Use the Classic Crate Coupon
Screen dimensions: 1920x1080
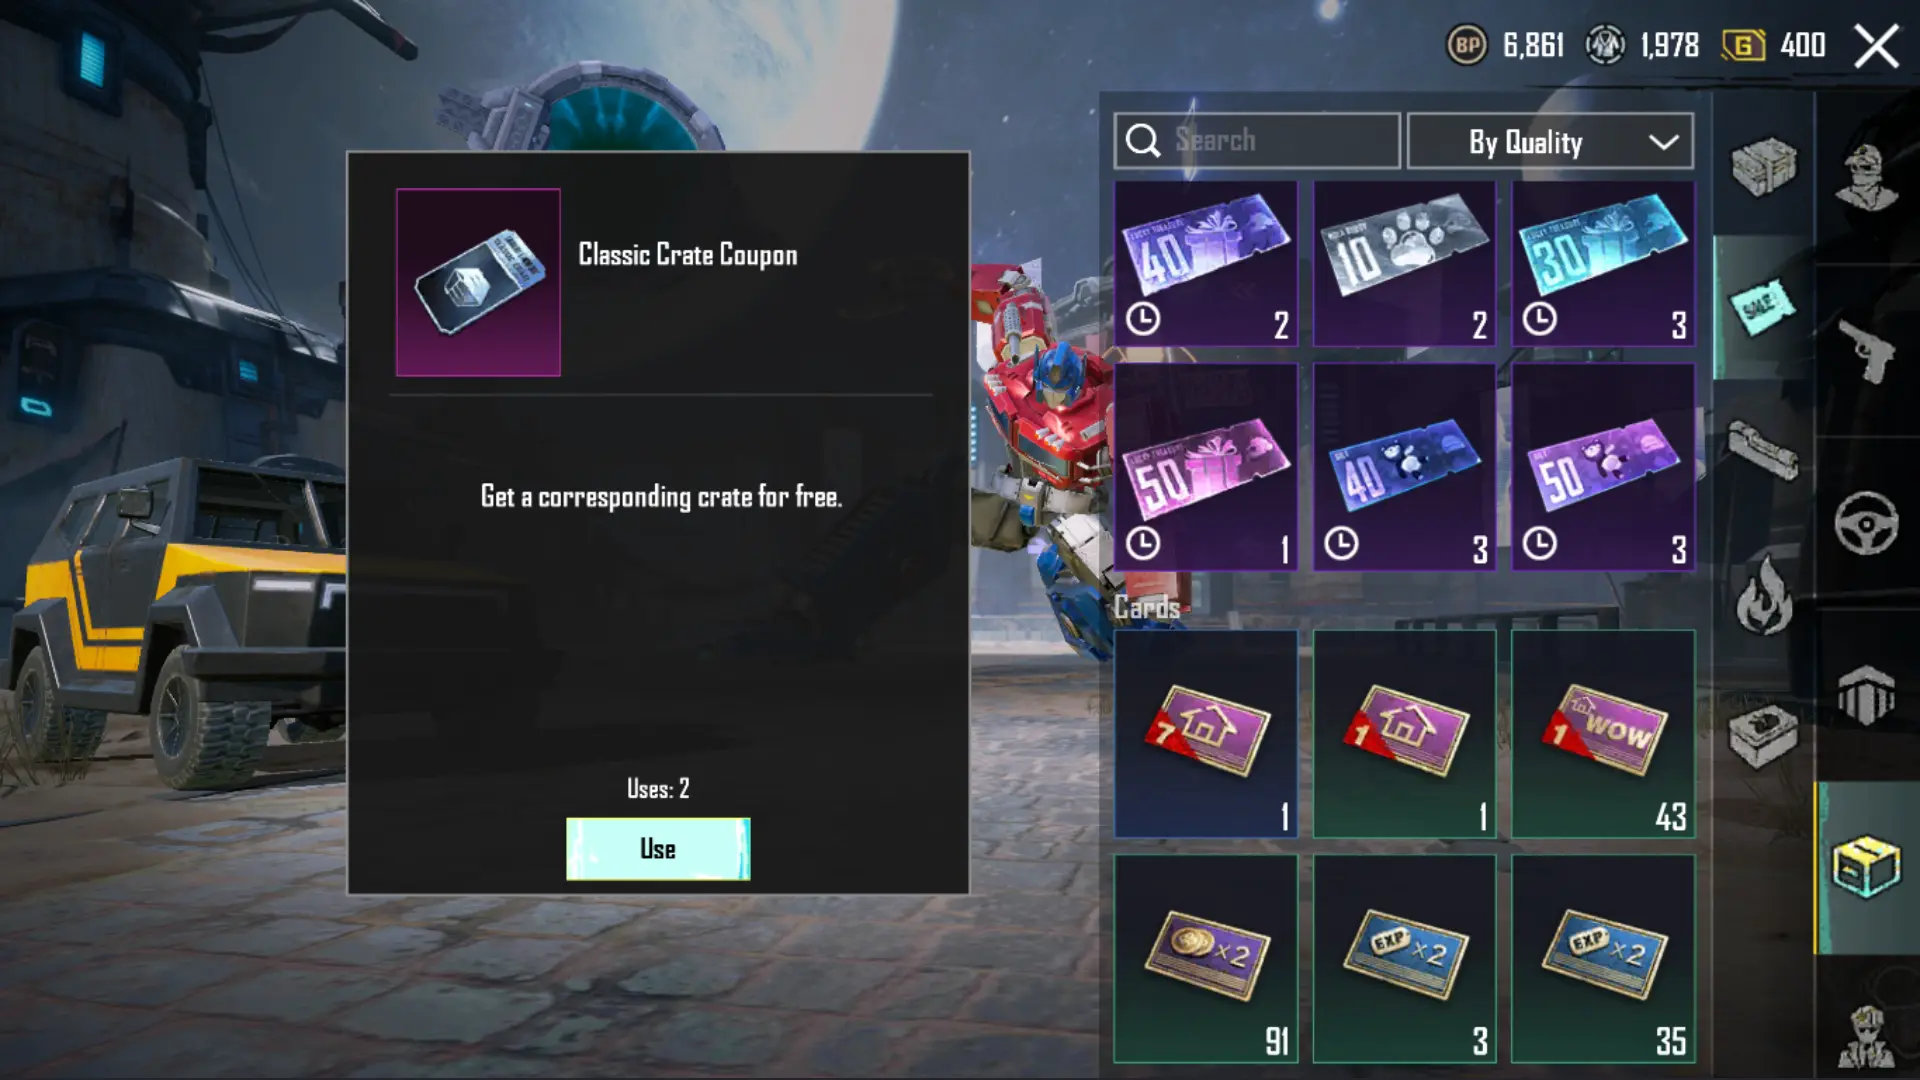(658, 849)
